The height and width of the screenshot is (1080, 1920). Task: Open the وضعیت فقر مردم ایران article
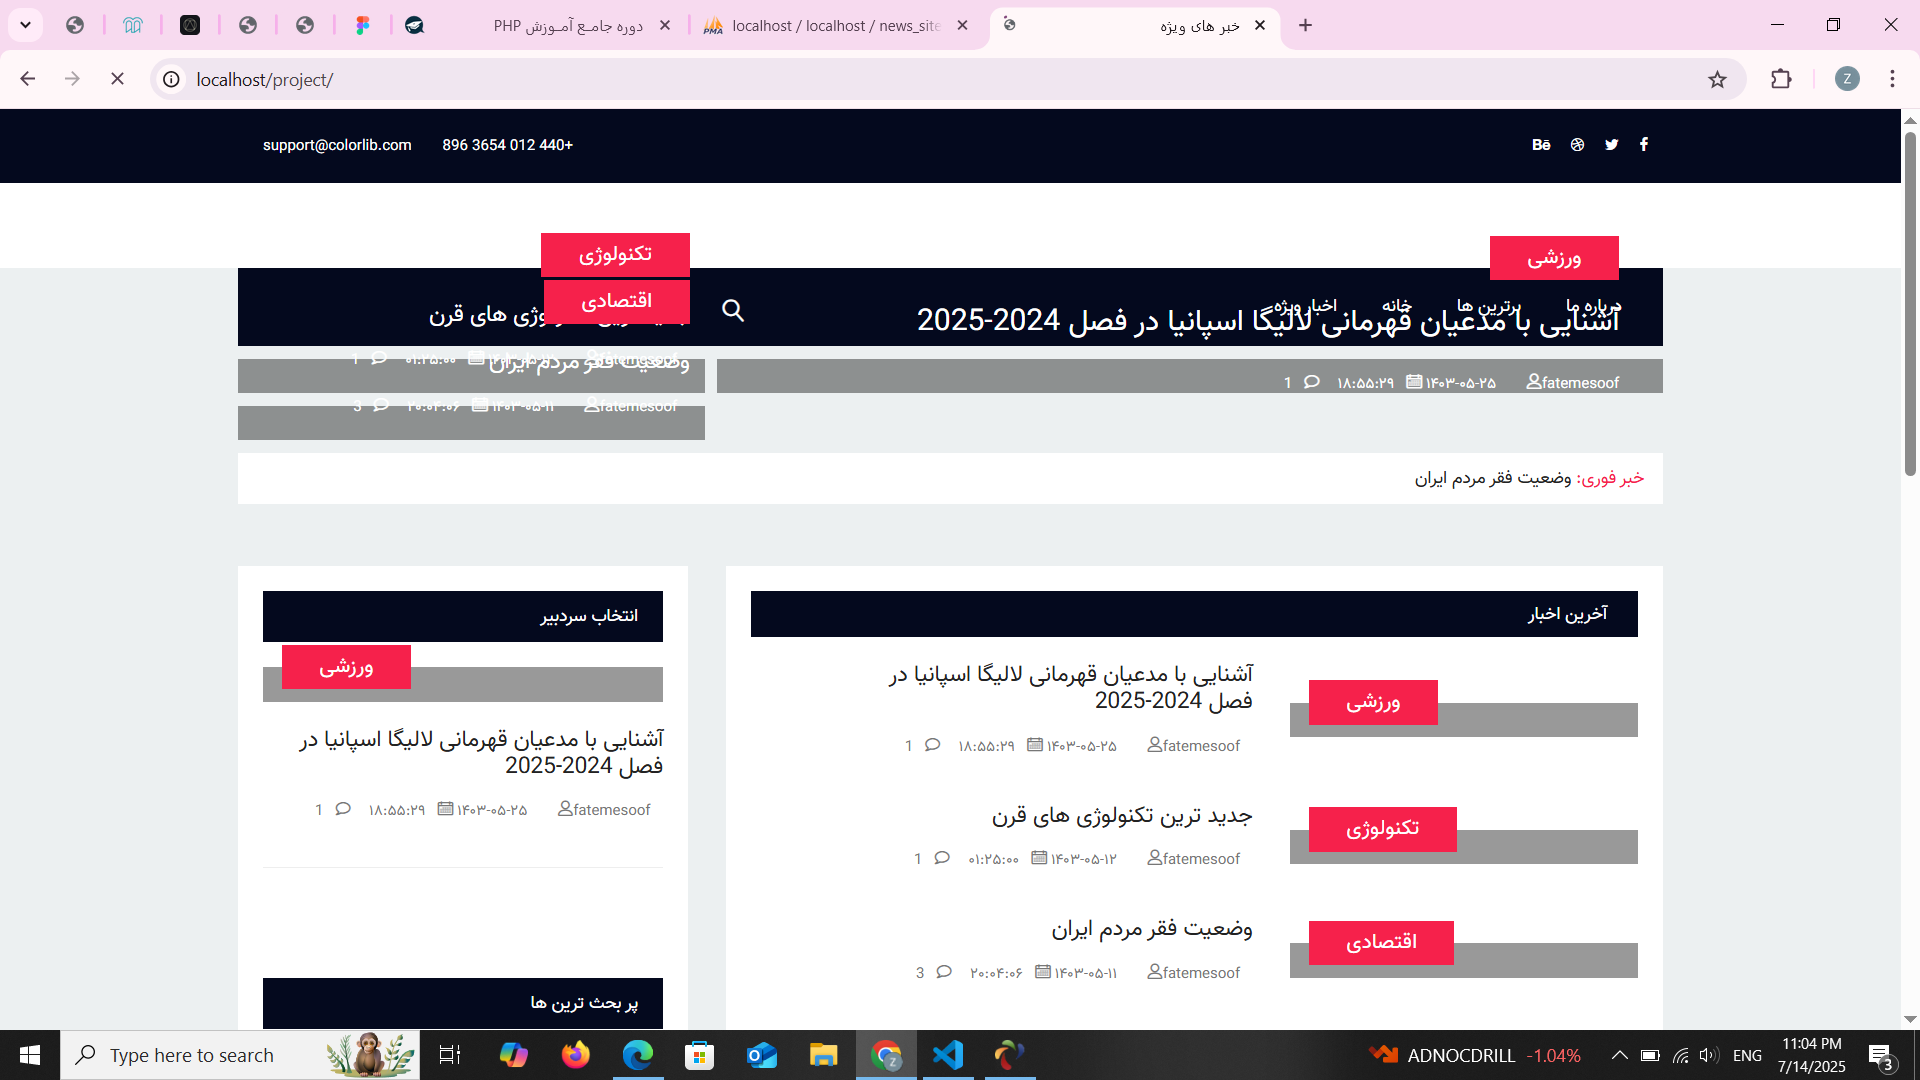tap(1151, 929)
